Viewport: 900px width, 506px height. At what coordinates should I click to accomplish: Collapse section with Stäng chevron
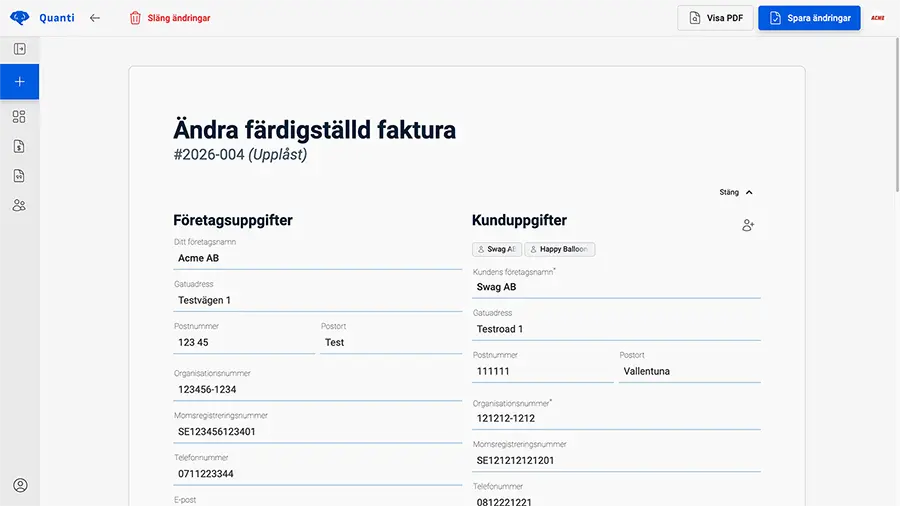tap(736, 192)
